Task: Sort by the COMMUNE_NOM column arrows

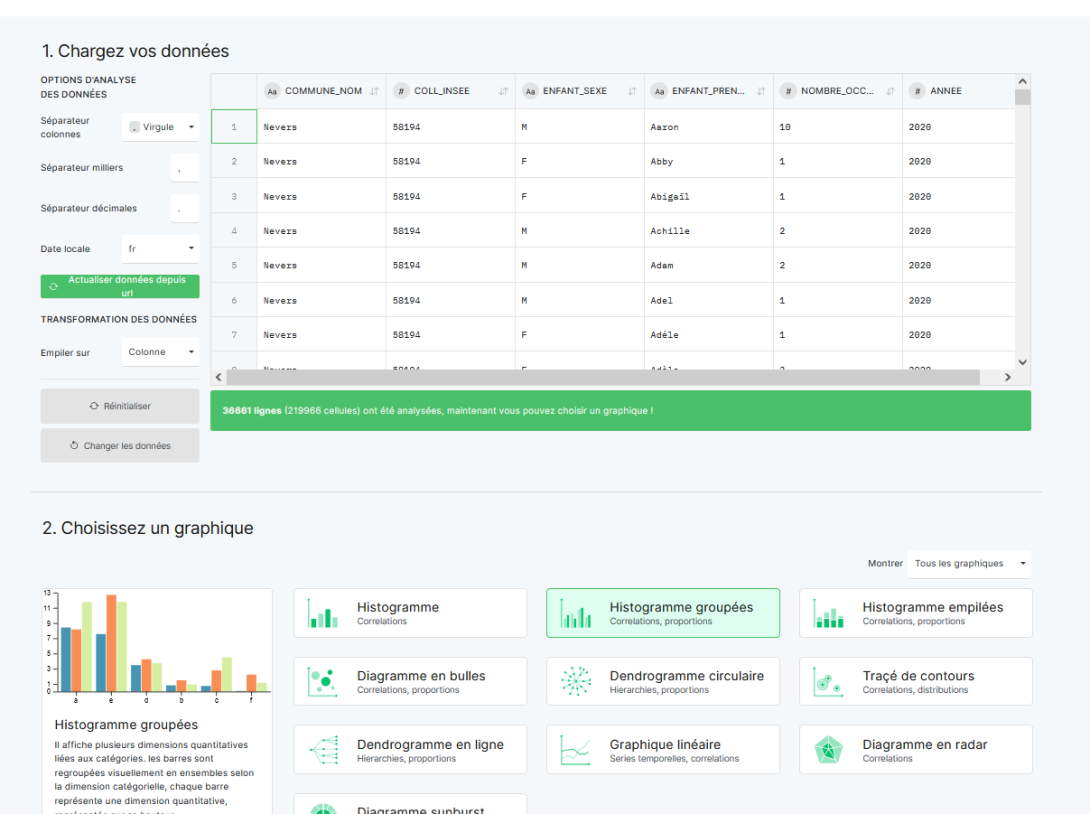Action: 374,91
